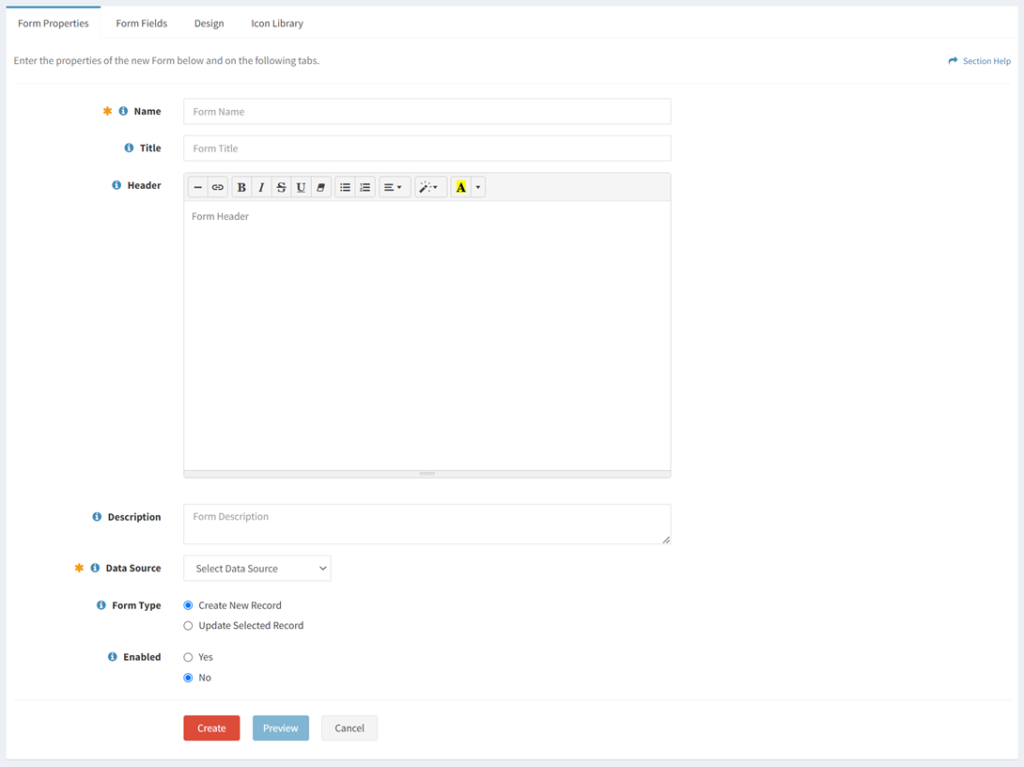Open the Select Data Source dropdown
The width and height of the screenshot is (1024, 767).
(x=256, y=567)
